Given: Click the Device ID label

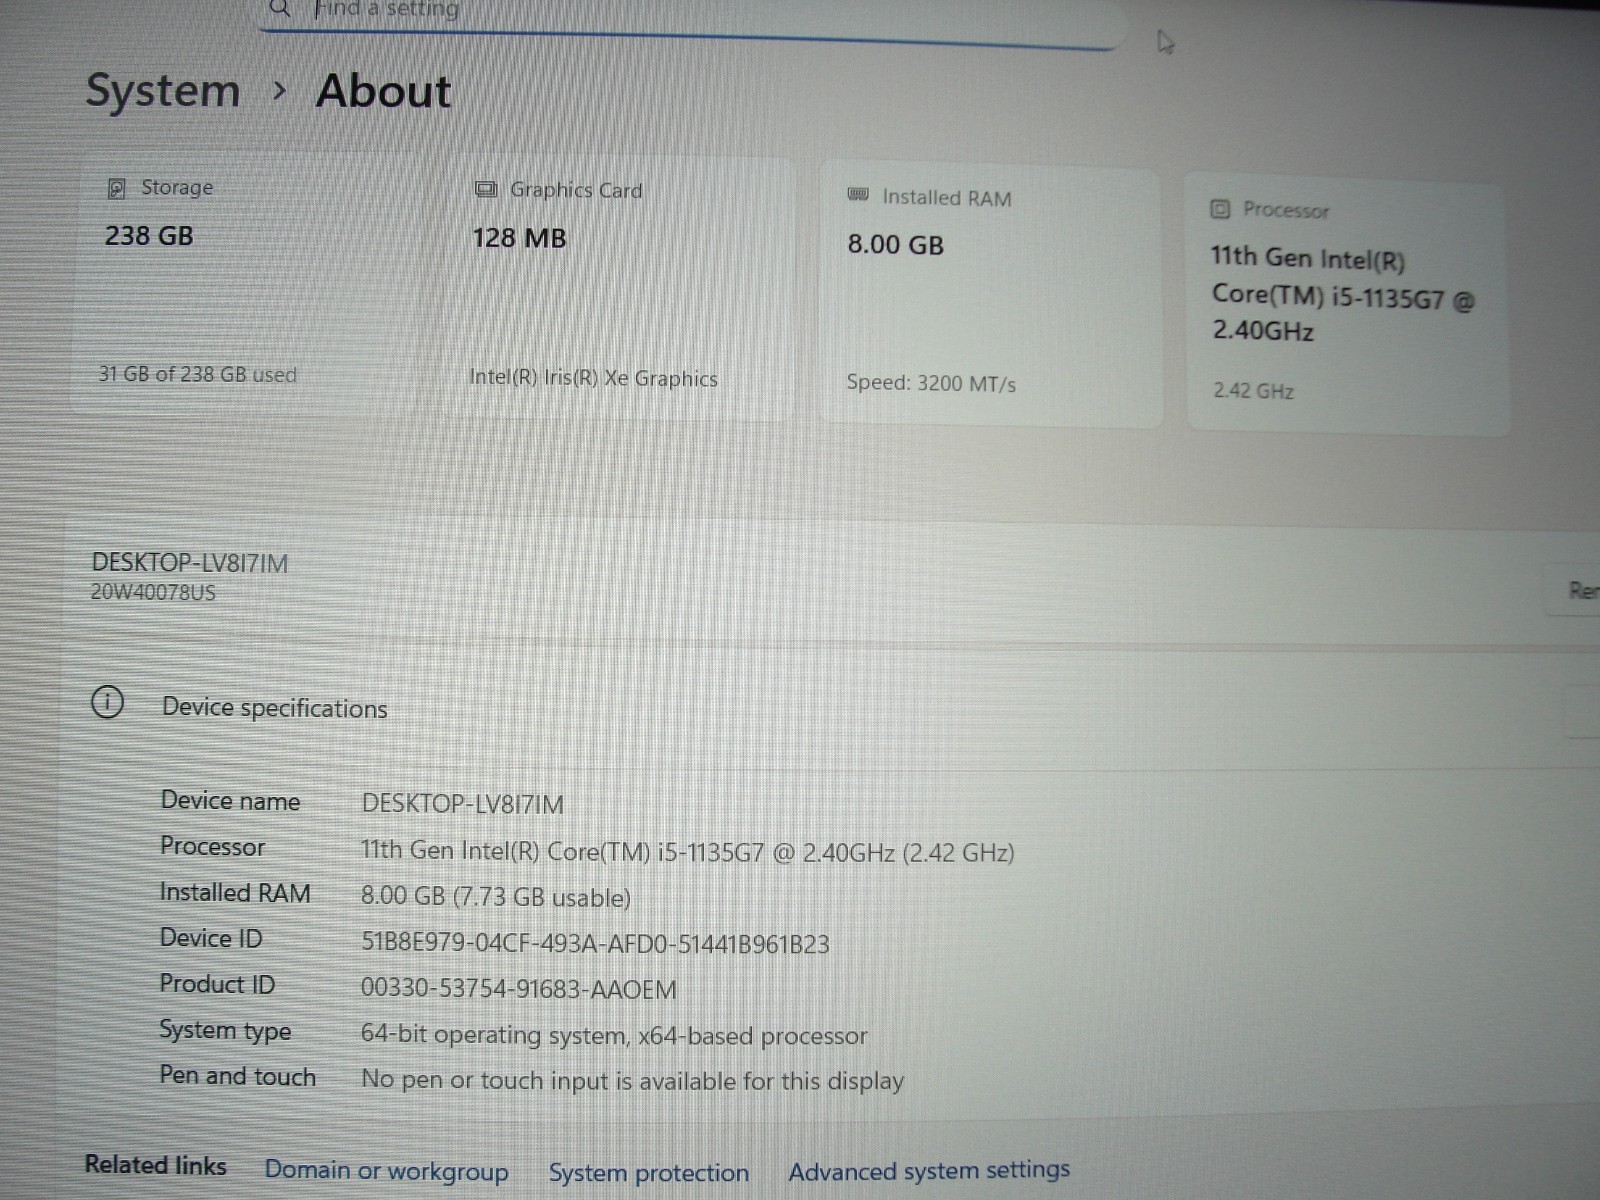Looking at the screenshot, I should (x=211, y=938).
